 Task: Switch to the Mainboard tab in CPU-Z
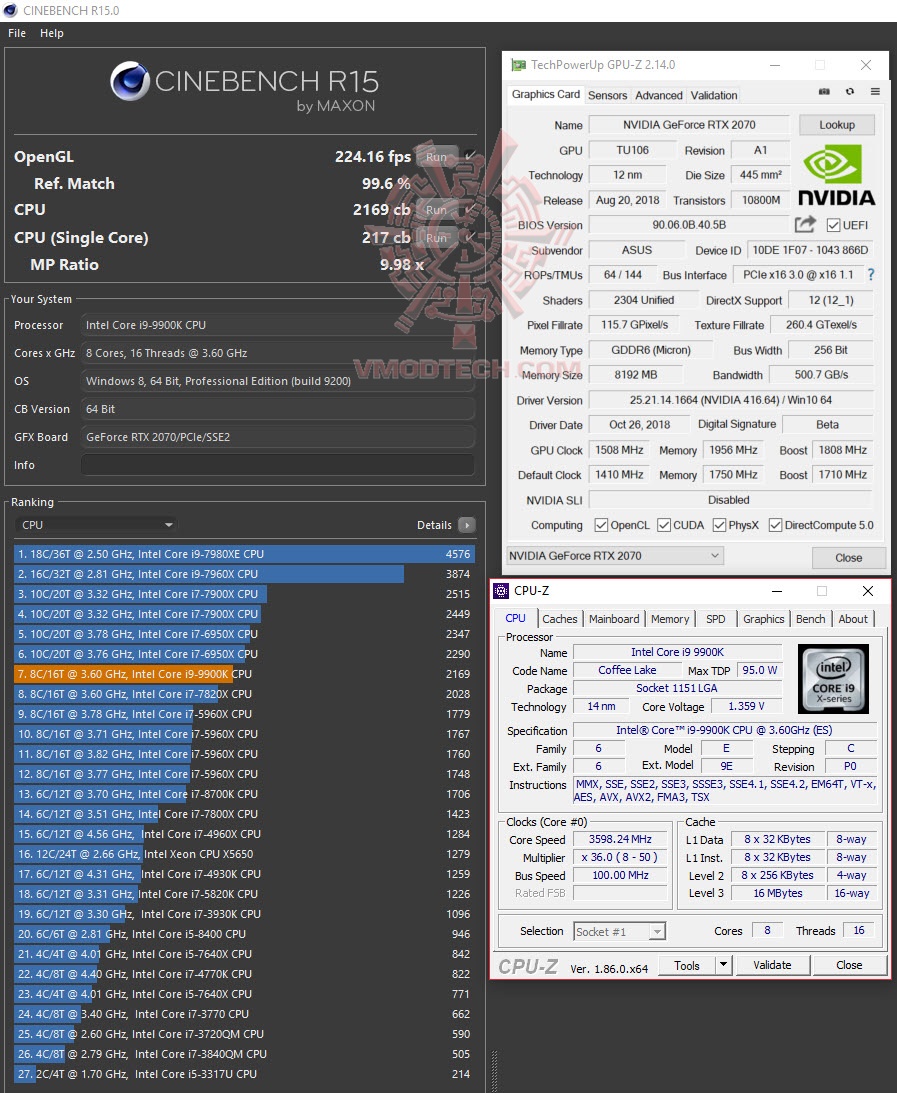614,619
